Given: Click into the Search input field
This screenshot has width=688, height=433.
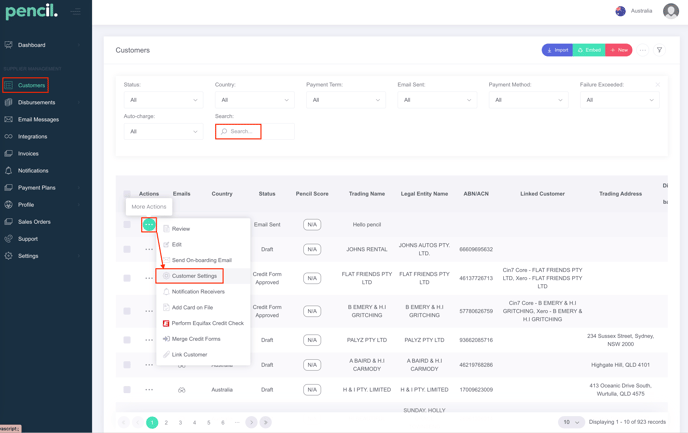Looking at the screenshot, I should pyautogui.click(x=240, y=131).
